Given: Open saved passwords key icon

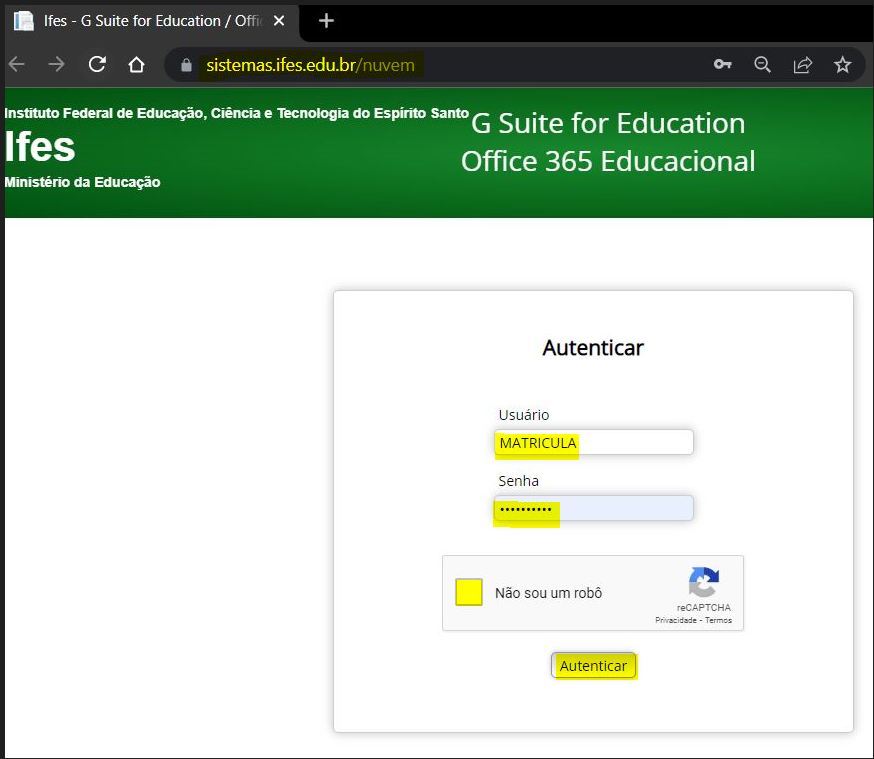Looking at the screenshot, I should 722,65.
